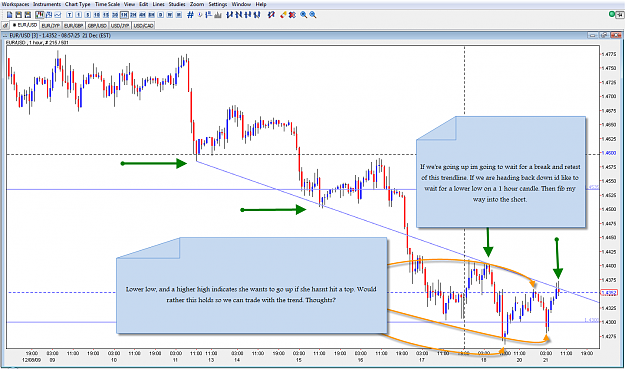This screenshot has width=625, height=369.
Task: Open the Time Scale menu
Action: pos(108,4)
